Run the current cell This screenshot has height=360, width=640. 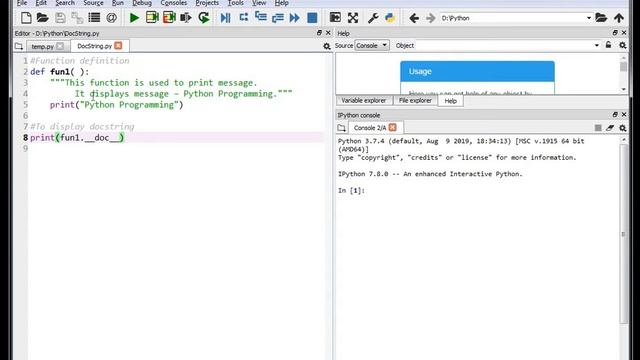(152, 18)
